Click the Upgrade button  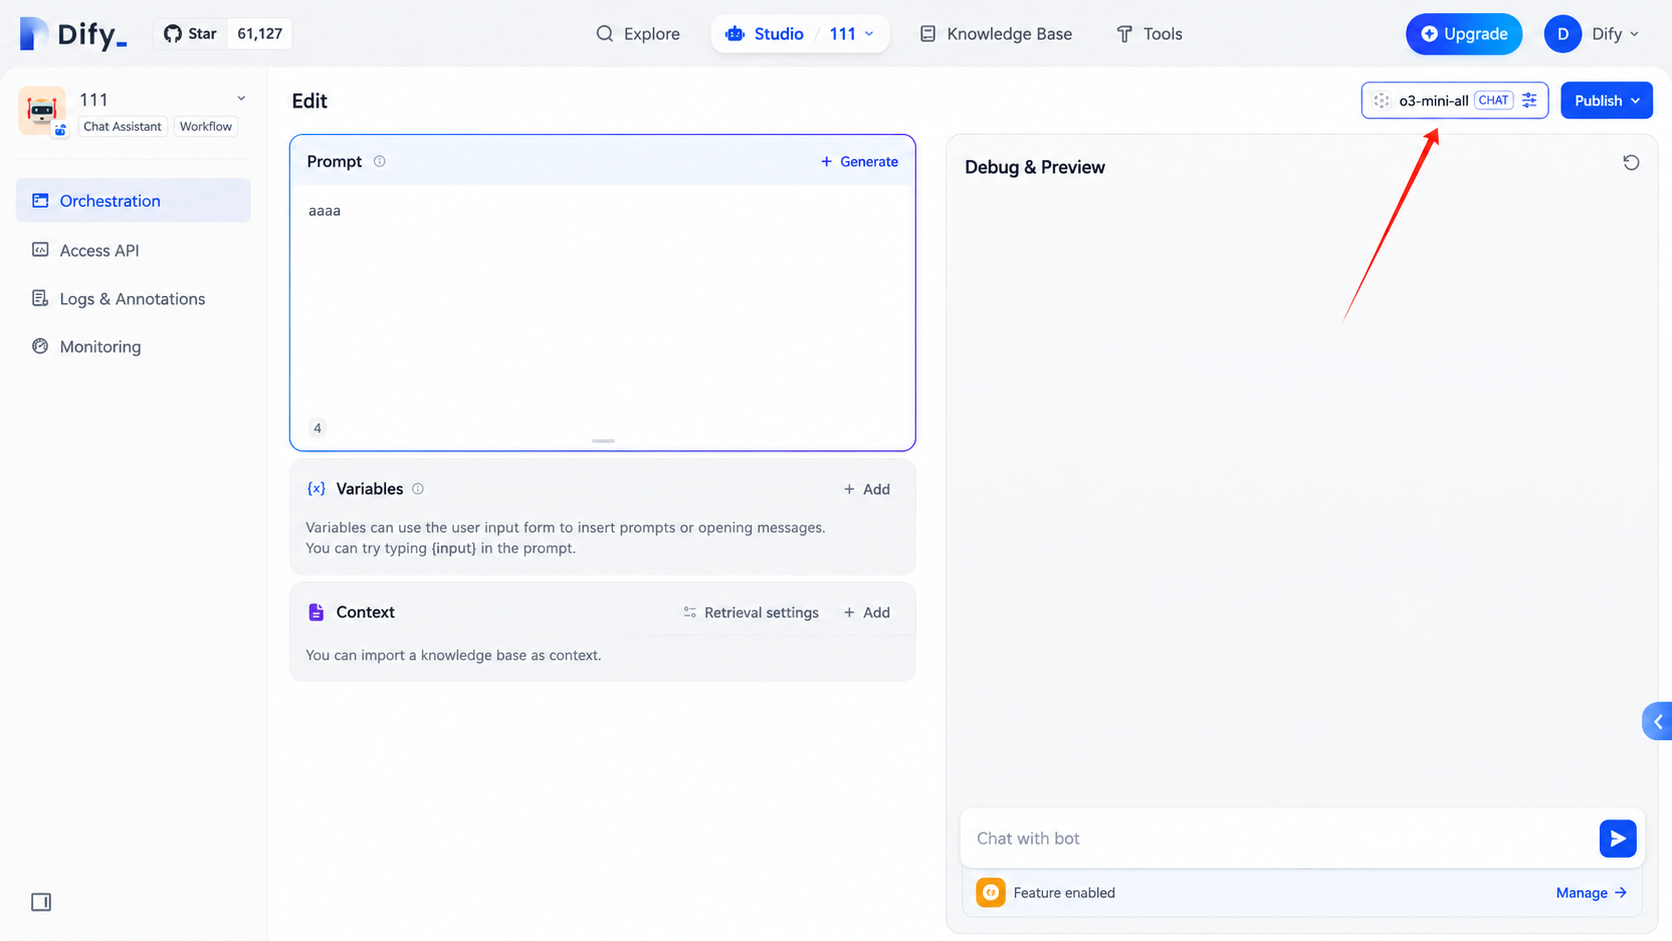(x=1464, y=34)
